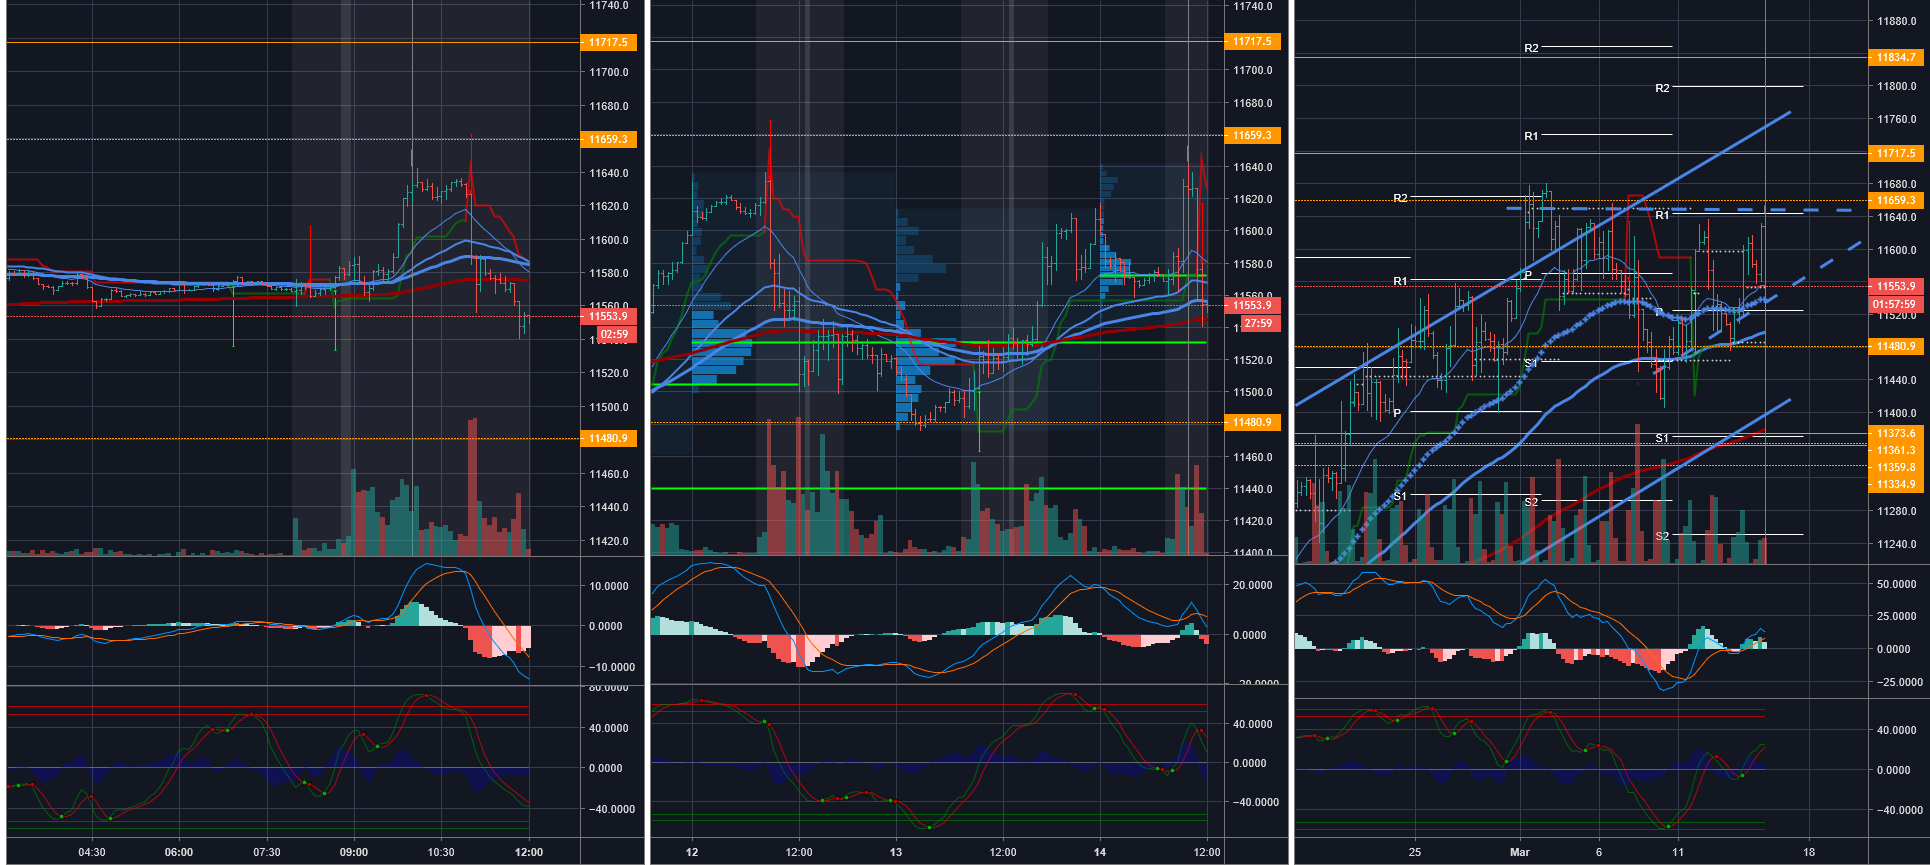Click the 10:30 time axis label
Screen dimensions: 1930x865
click(x=441, y=852)
